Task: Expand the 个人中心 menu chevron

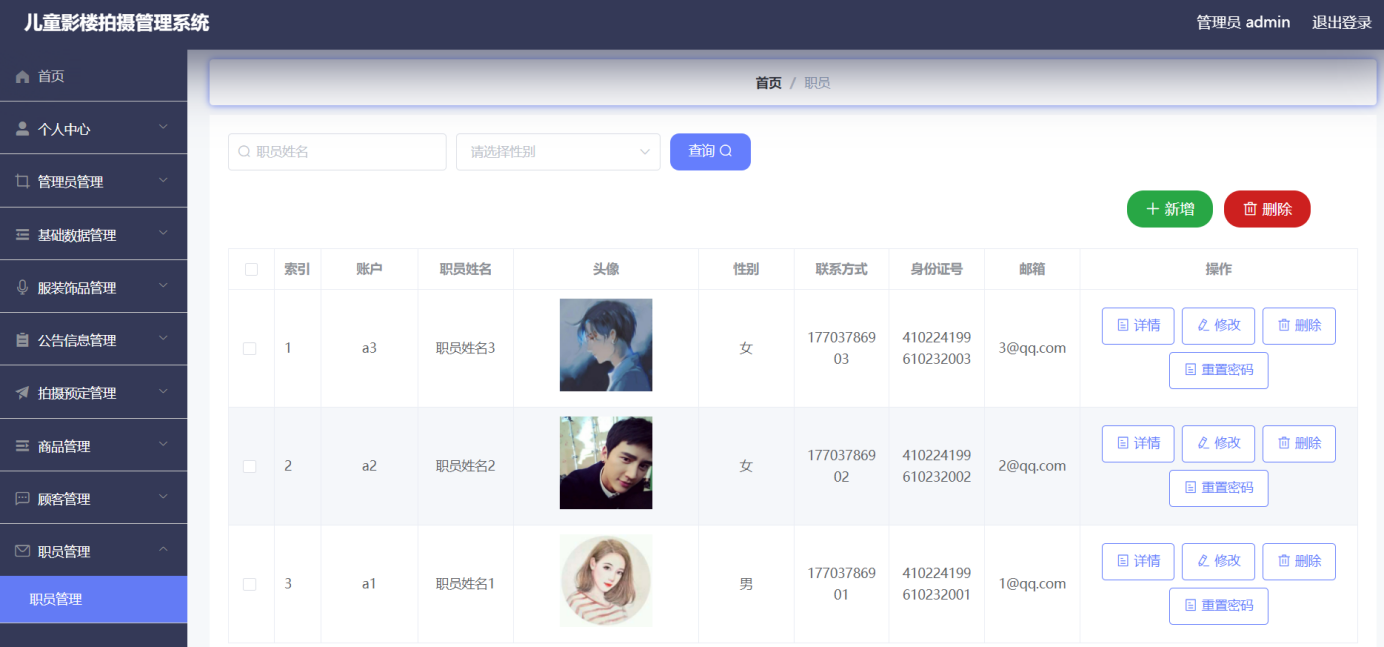Action: [164, 128]
